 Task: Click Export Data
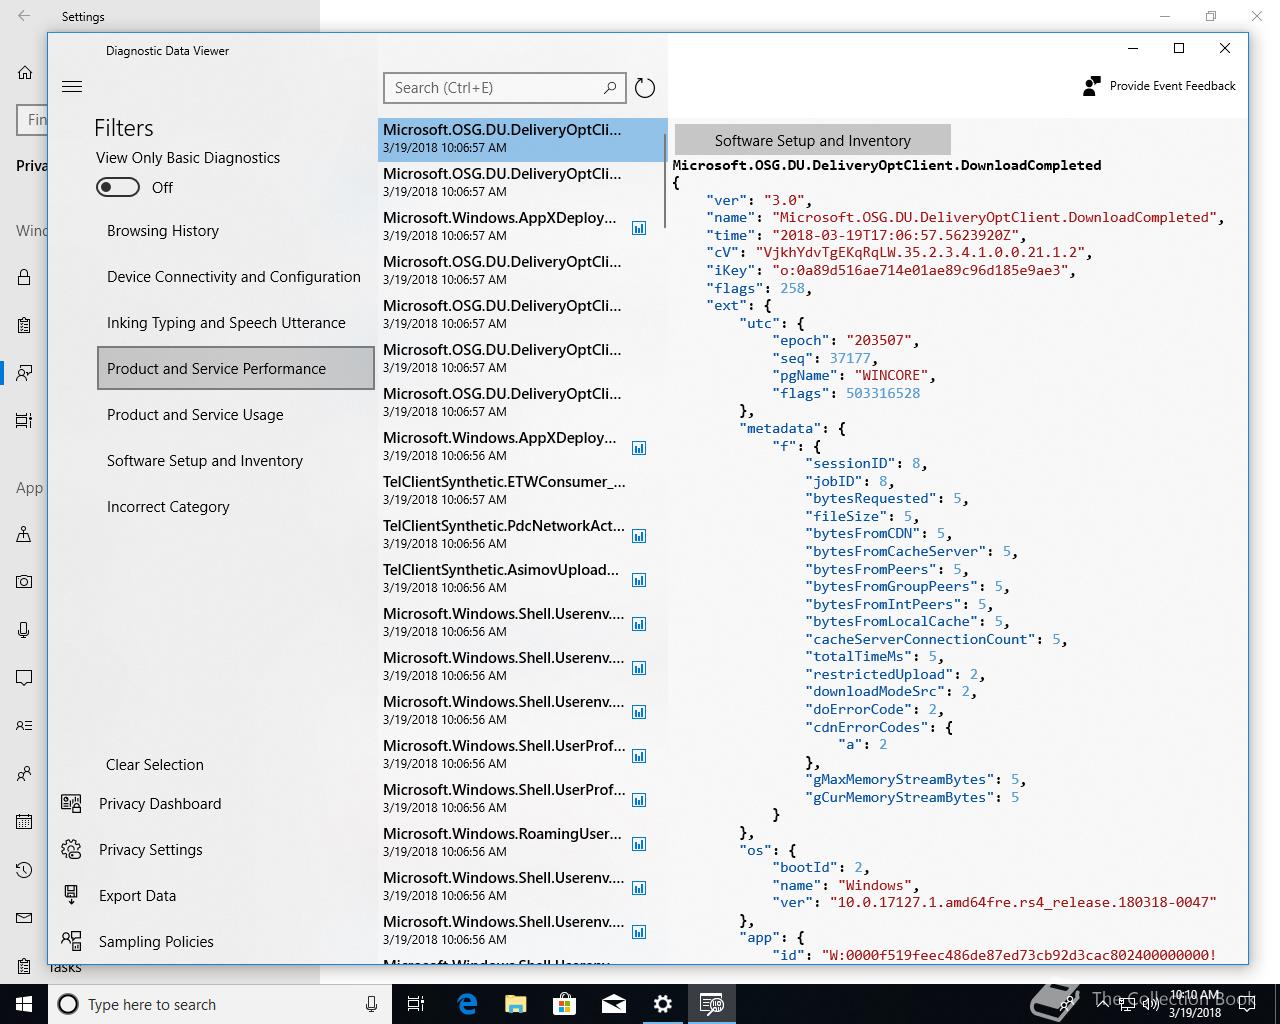pos(137,896)
